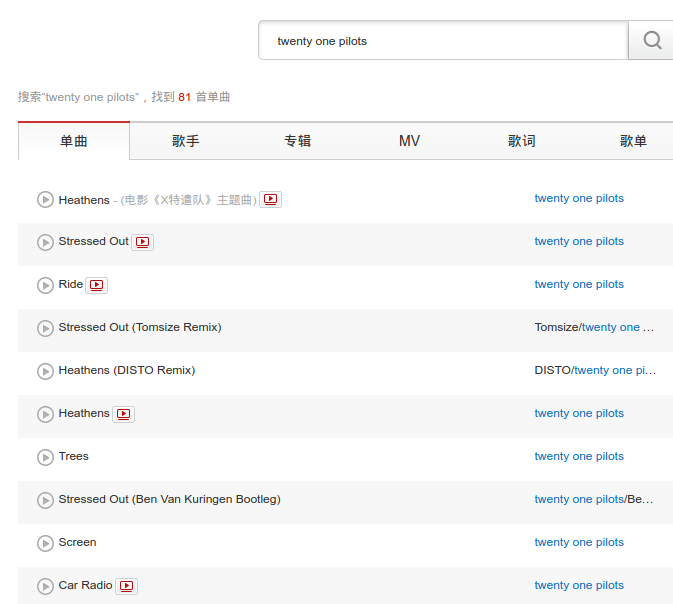Play plain Heathens track with MV
Viewport: 673px width, 604px height.
(45, 414)
